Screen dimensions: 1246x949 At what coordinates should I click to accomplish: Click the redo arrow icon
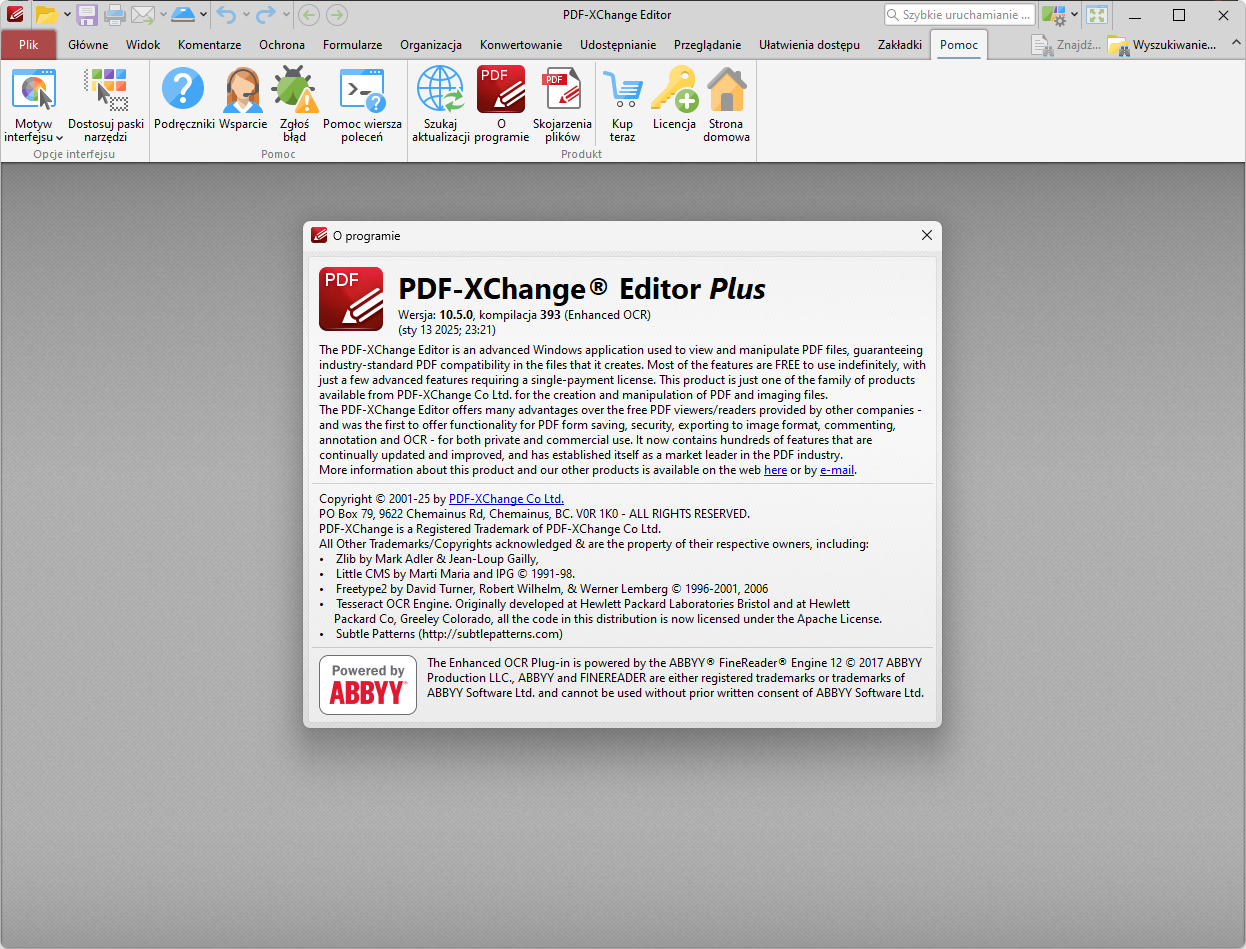pyautogui.click(x=265, y=15)
